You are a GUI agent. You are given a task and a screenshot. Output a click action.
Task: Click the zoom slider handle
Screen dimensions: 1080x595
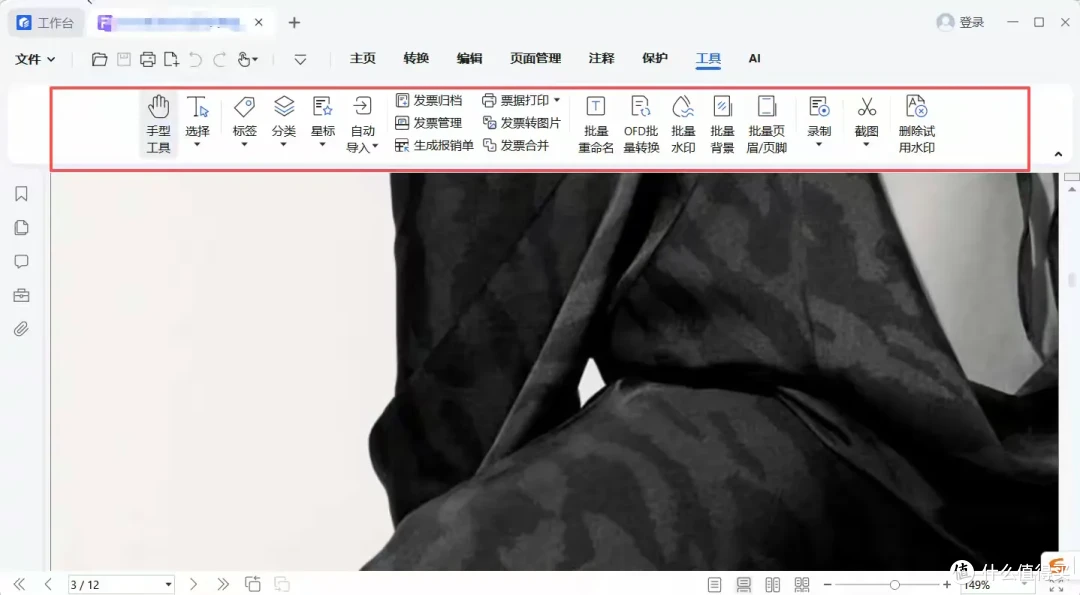(x=894, y=585)
